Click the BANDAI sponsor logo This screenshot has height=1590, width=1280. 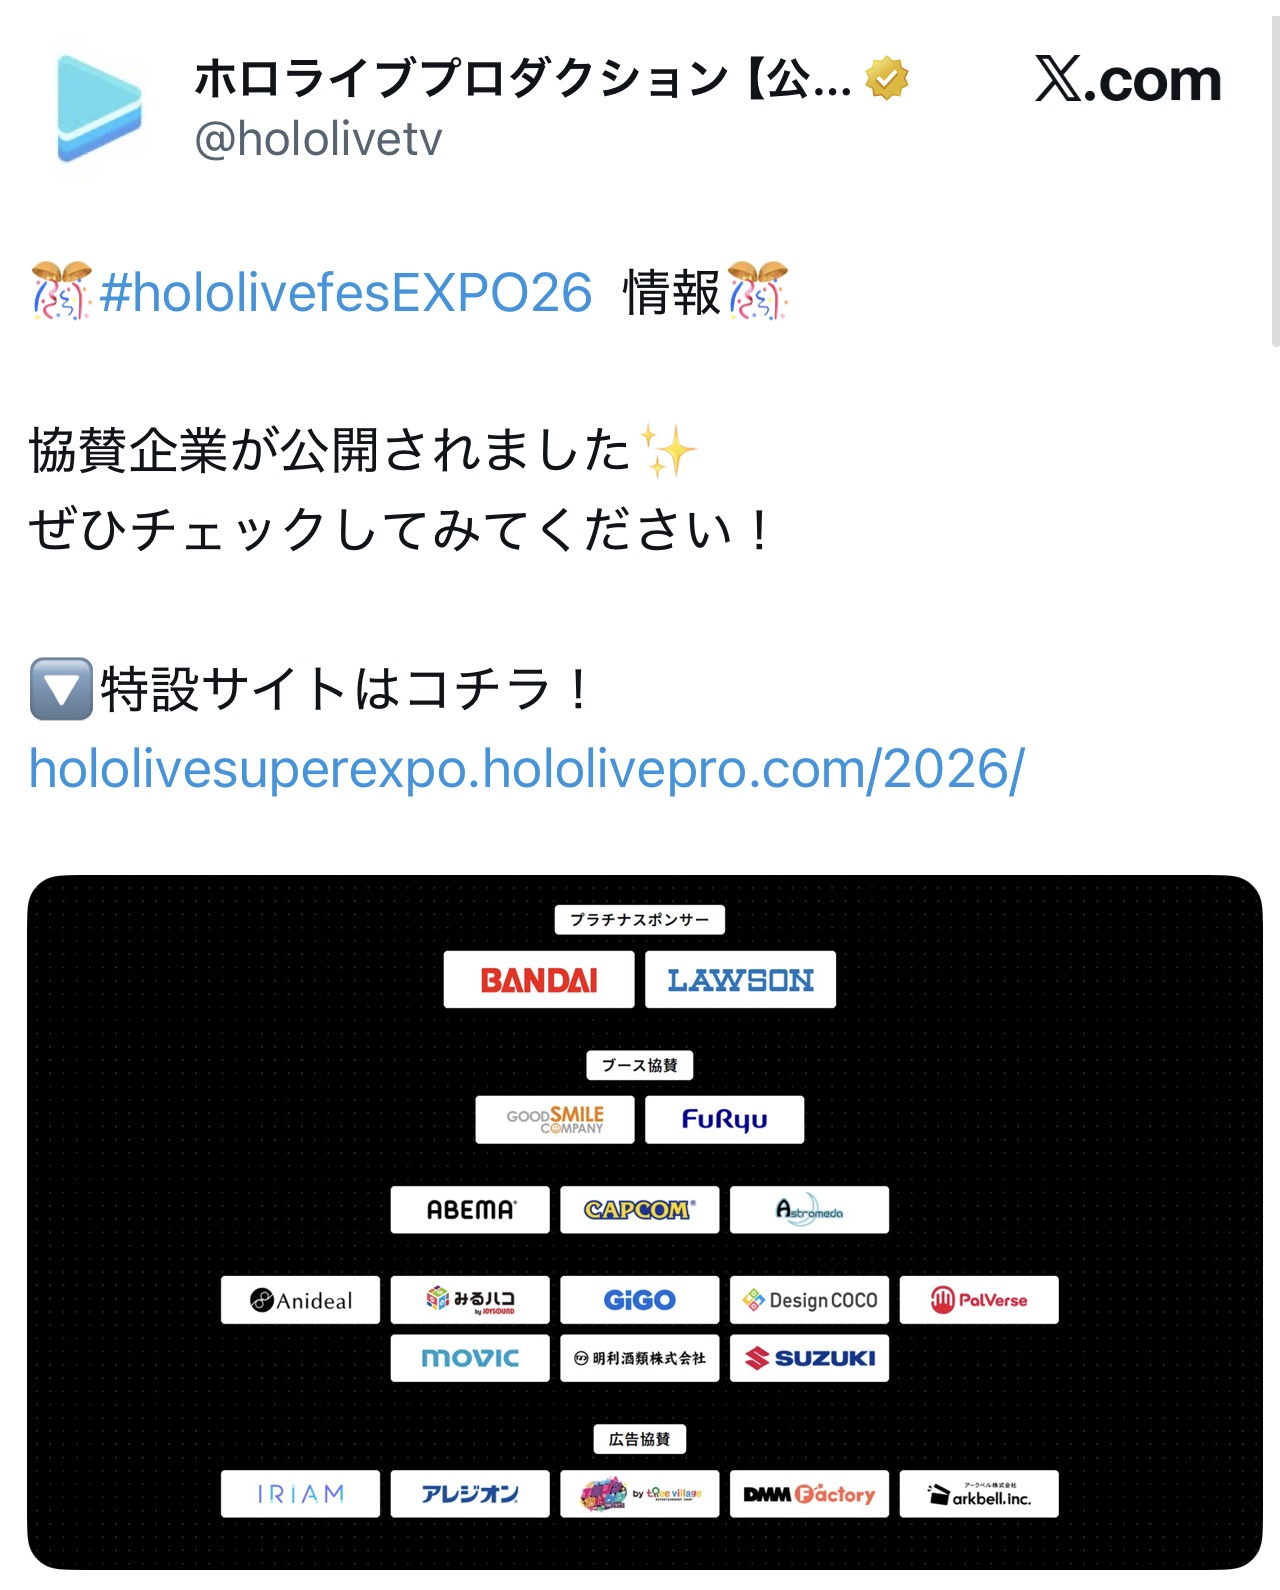point(539,979)
